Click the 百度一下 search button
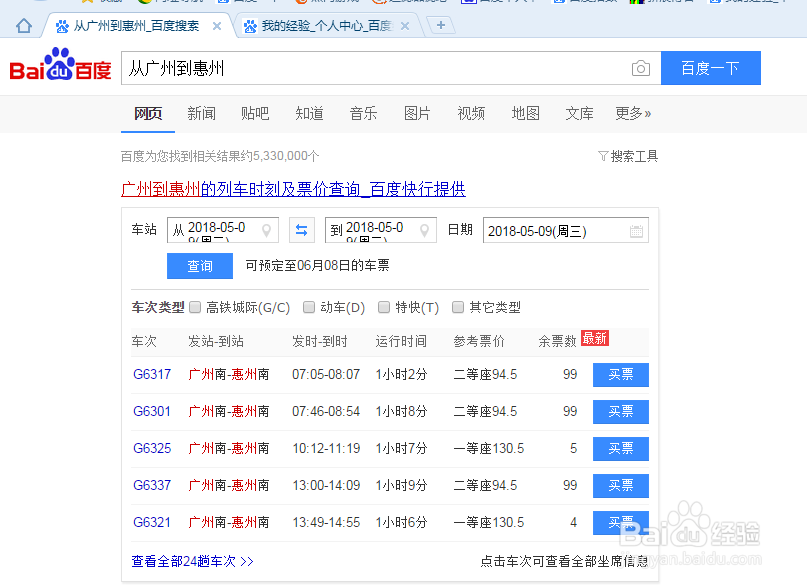 point(710,68)
